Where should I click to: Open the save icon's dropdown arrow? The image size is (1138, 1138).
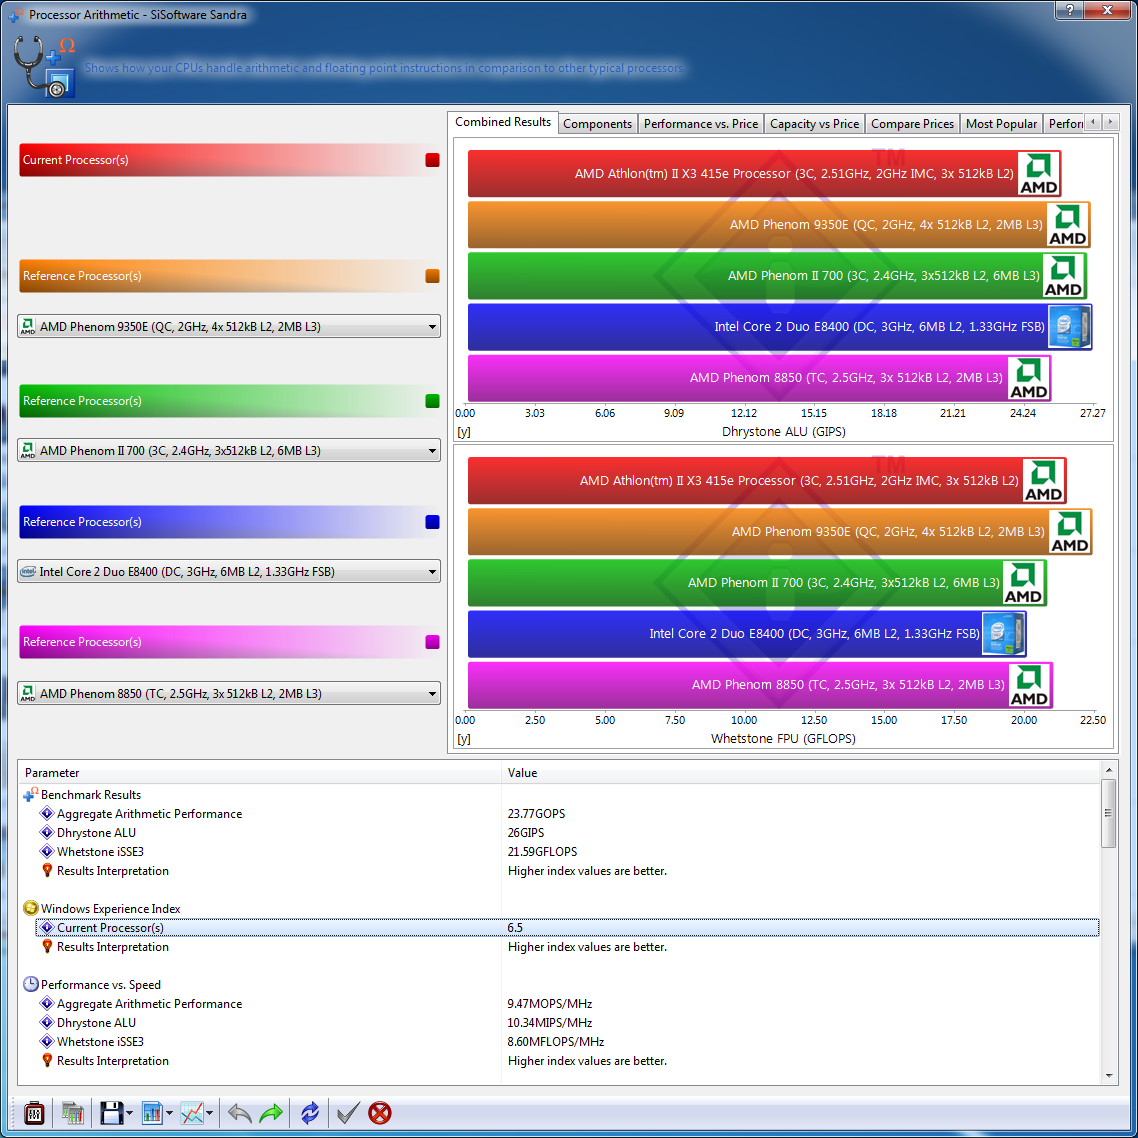click(x=129, y=1113)
